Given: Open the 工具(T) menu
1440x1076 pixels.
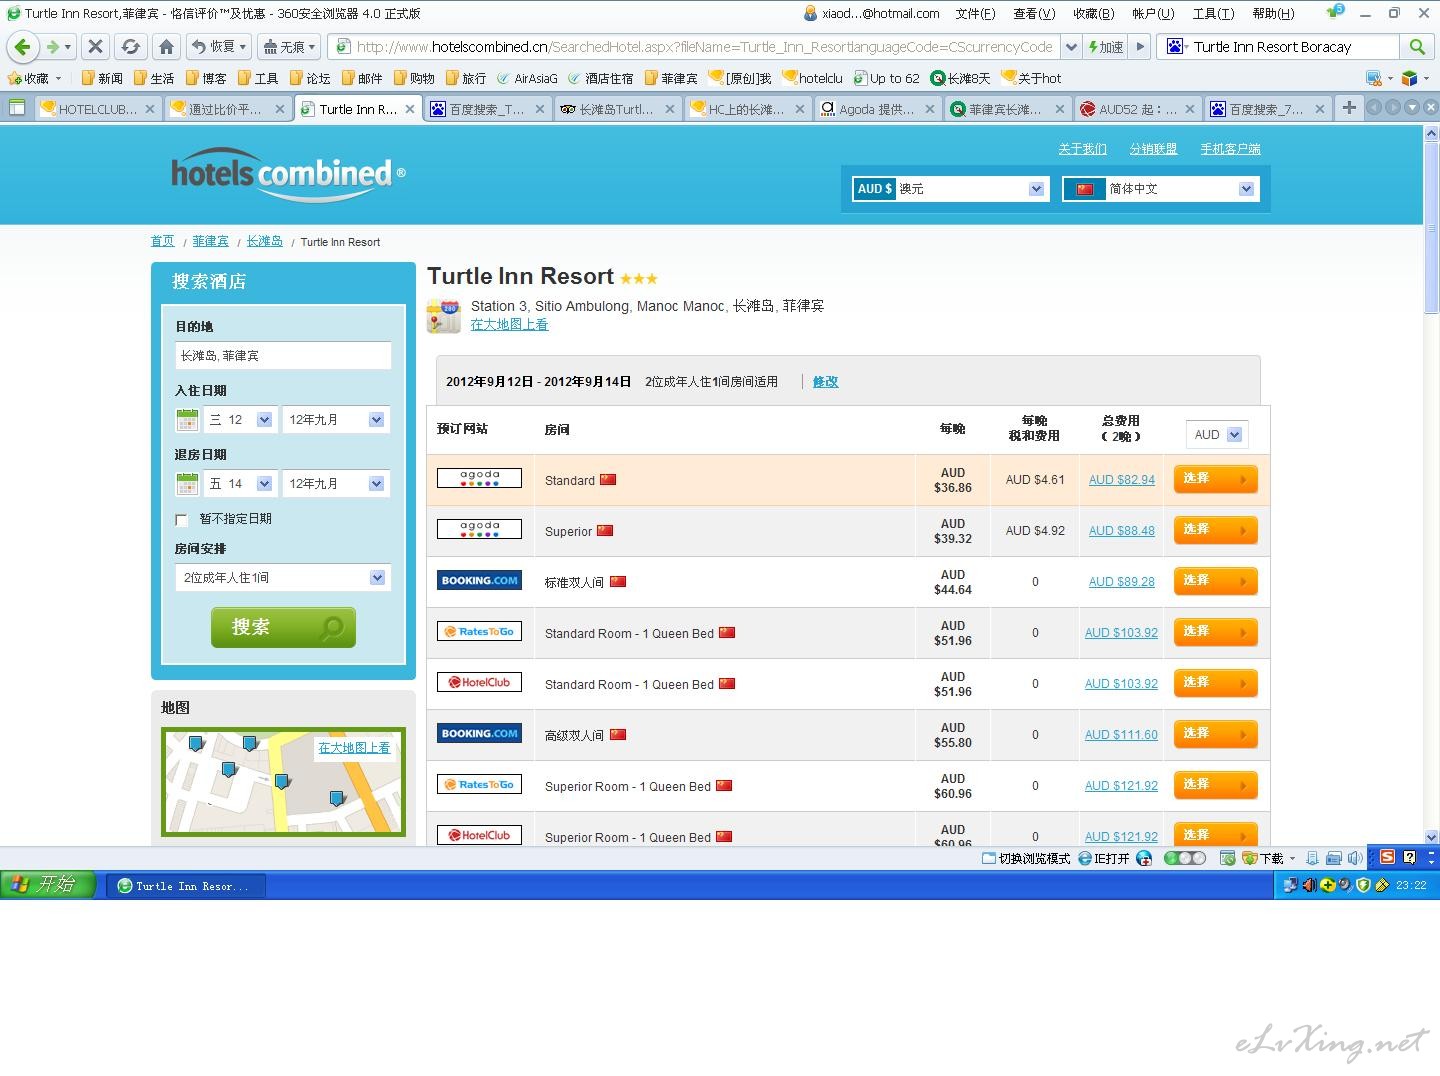Looking at the screenshot, I should coord(1213,14).
